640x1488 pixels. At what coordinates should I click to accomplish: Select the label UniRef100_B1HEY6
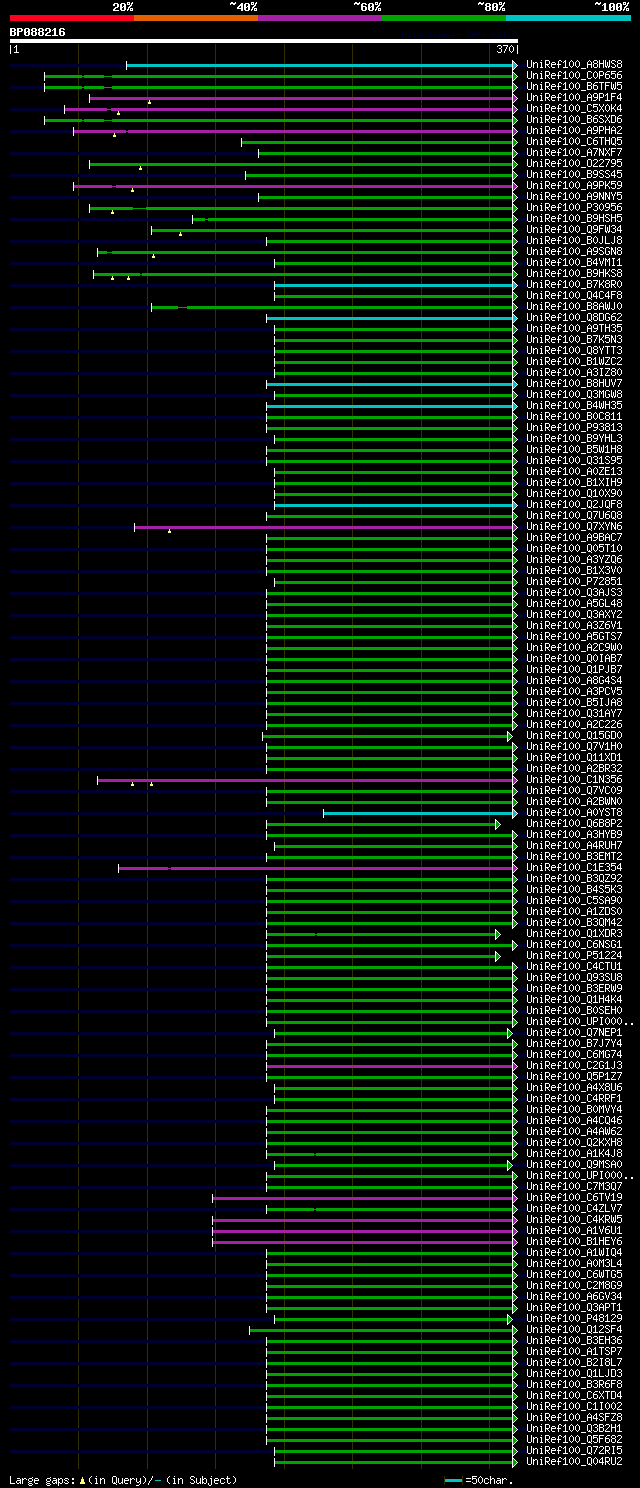574,1242
